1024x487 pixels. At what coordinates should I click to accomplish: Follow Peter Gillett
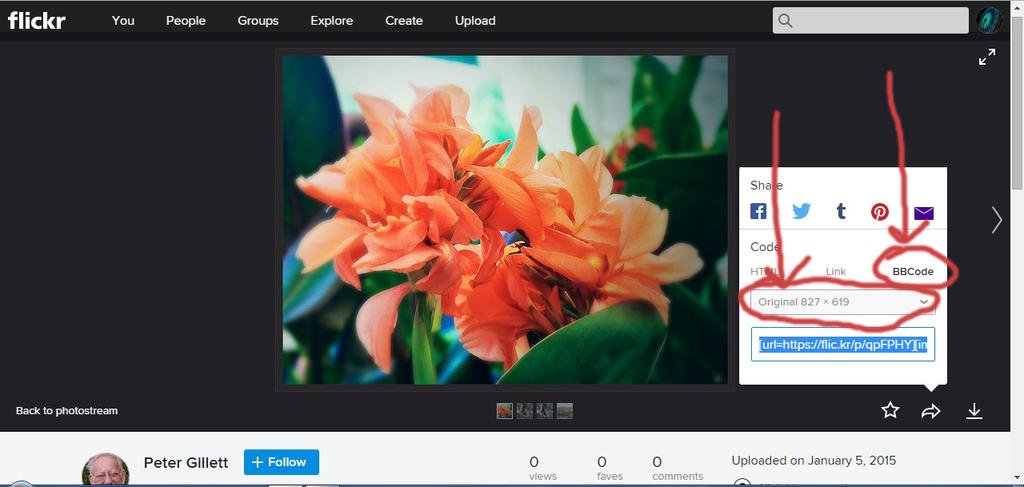(x=281, y=462)
